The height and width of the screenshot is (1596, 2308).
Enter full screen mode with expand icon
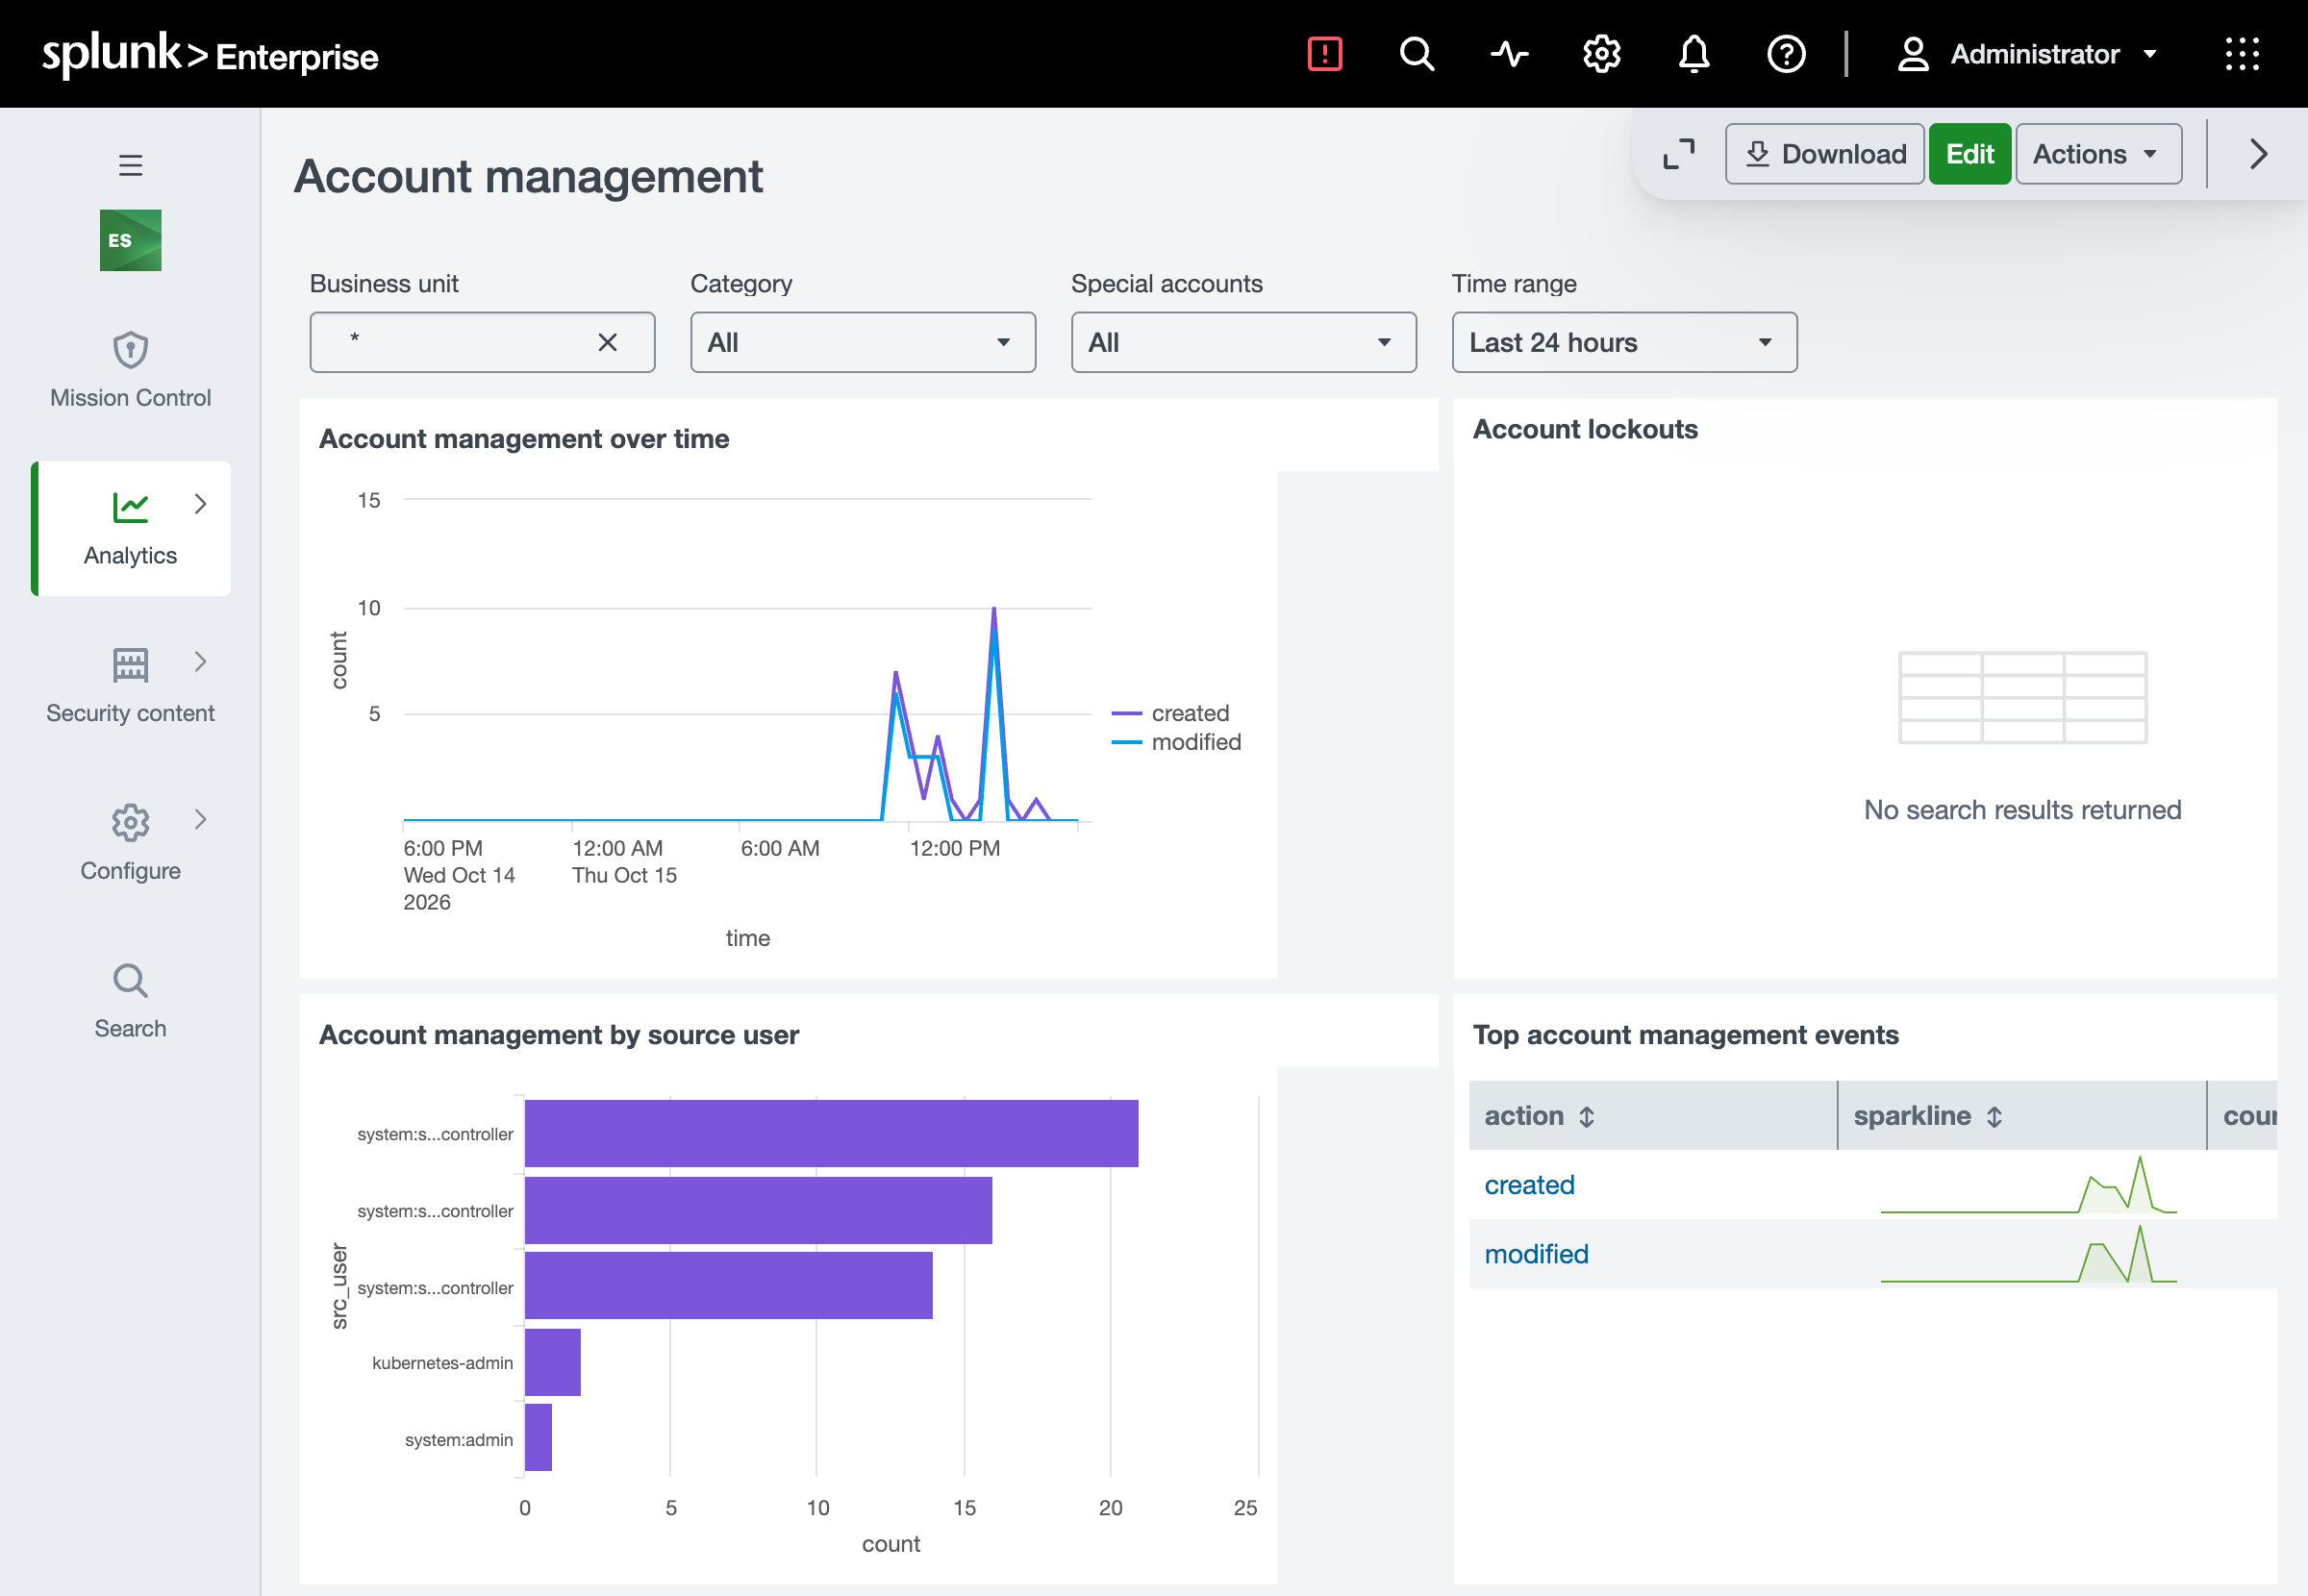(1678, 154)
